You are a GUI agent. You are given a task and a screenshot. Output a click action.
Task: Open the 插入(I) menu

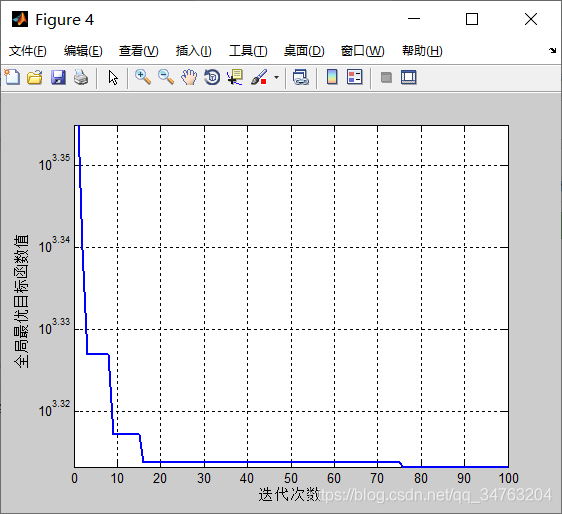[194, 51]
